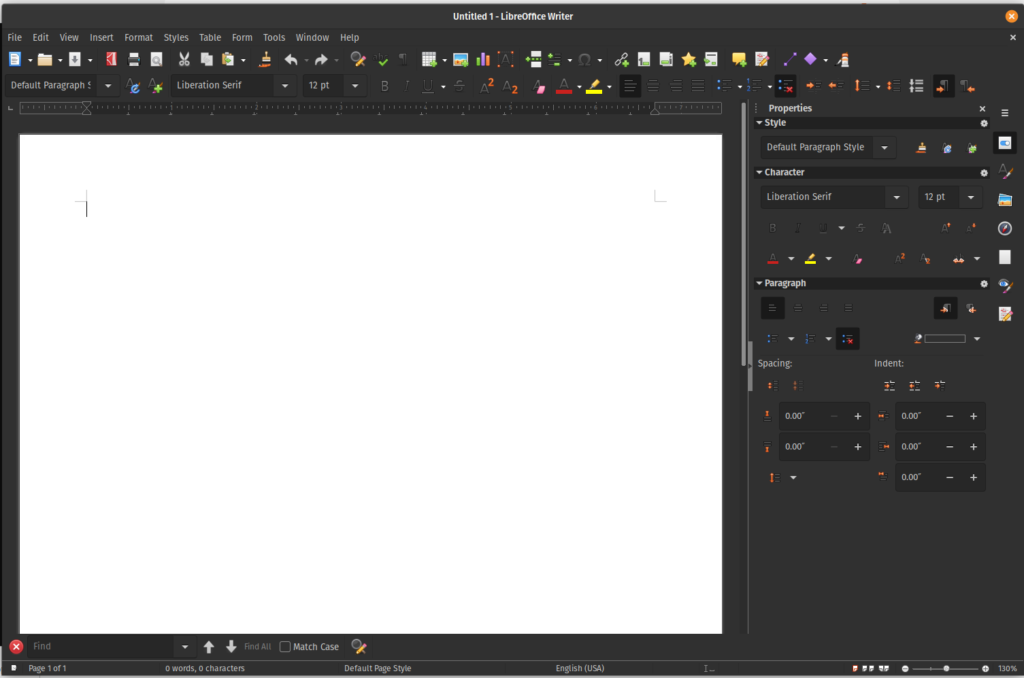The height and width of the screenshot is (678, 1024).
Task: Click the Print icon in the toolbar
Action: point(134,59)
